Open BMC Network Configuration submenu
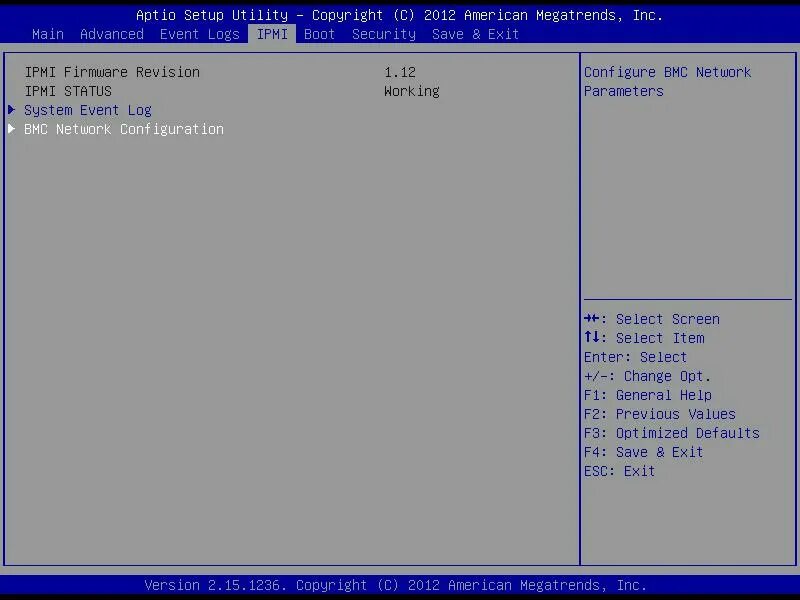Image resolution: width=800 pixels, height=600 pixels. [124, 129]
